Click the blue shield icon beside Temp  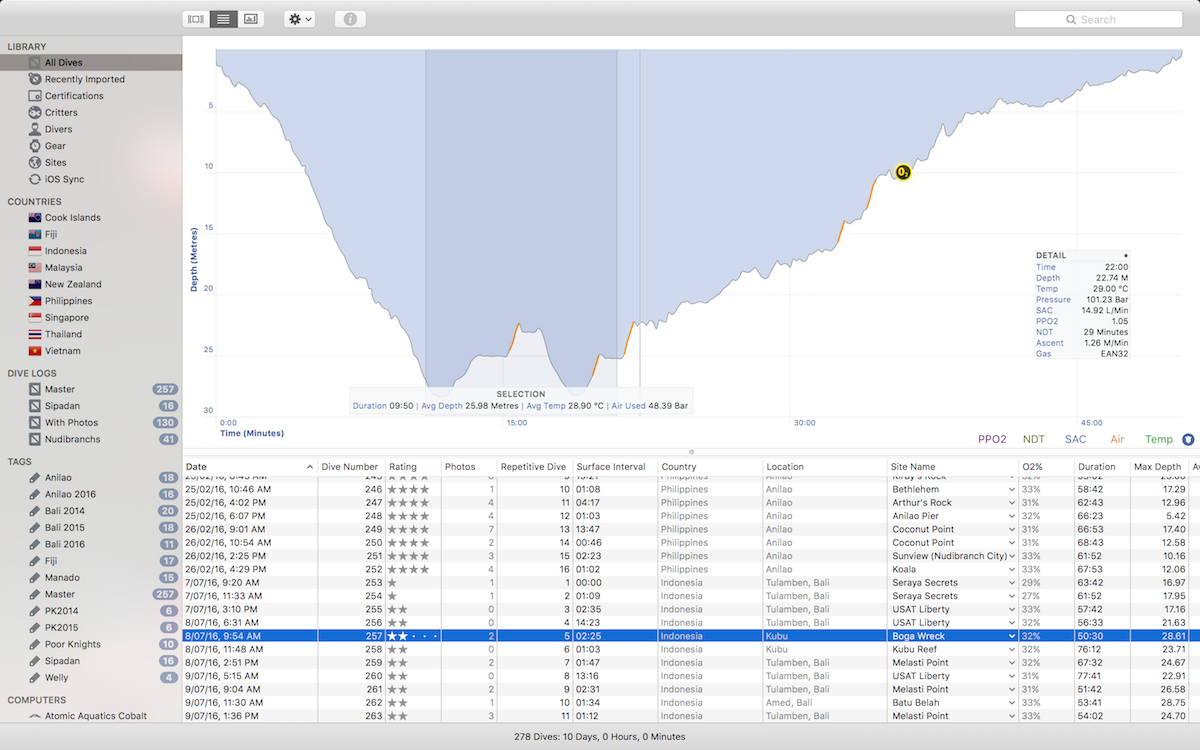pyautogui.click(x=1188, y=439)
